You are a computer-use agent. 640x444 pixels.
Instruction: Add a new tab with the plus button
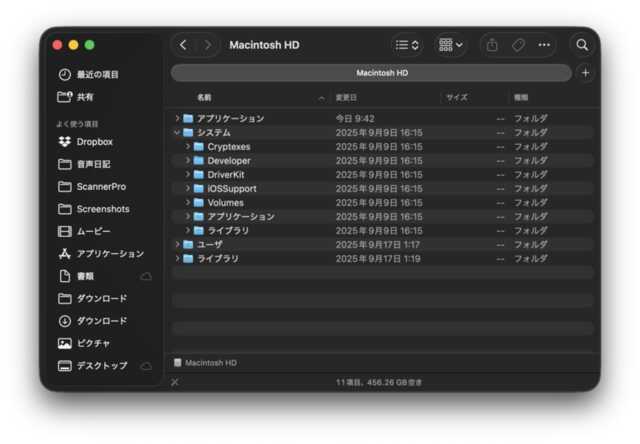[x=586, y=73]
